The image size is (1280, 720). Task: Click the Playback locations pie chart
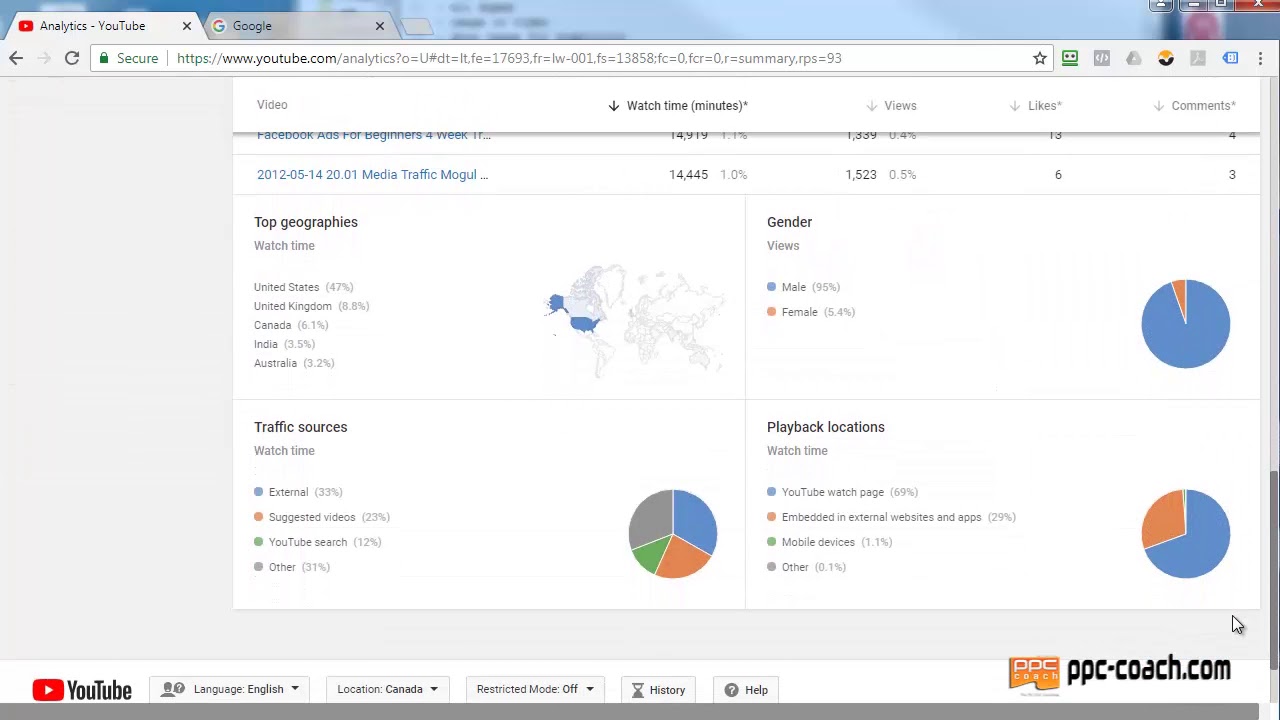coord(1186,534)
